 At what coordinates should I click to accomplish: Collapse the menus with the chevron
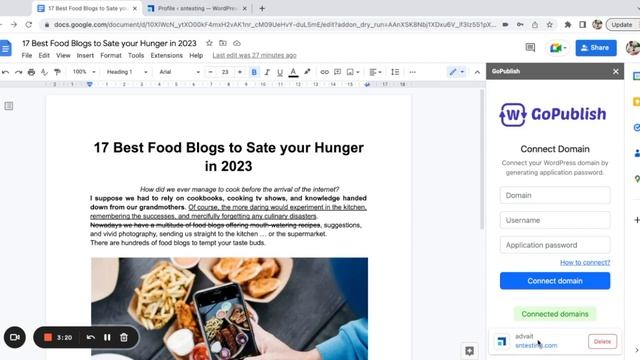point(477,72)
